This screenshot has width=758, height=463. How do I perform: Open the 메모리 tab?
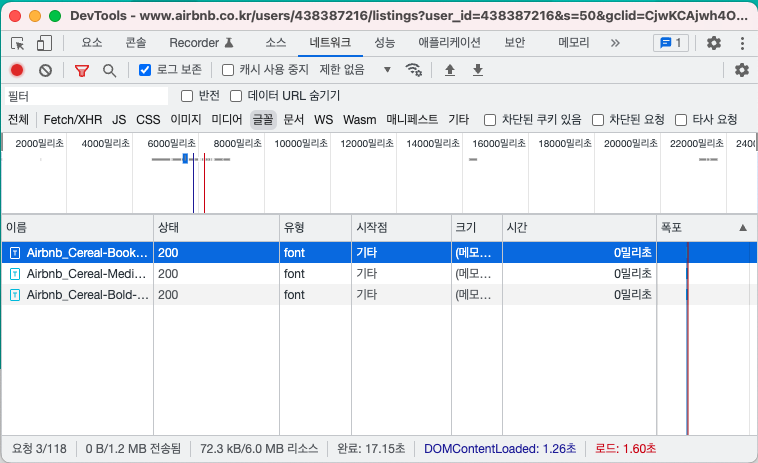coord(574,43)
